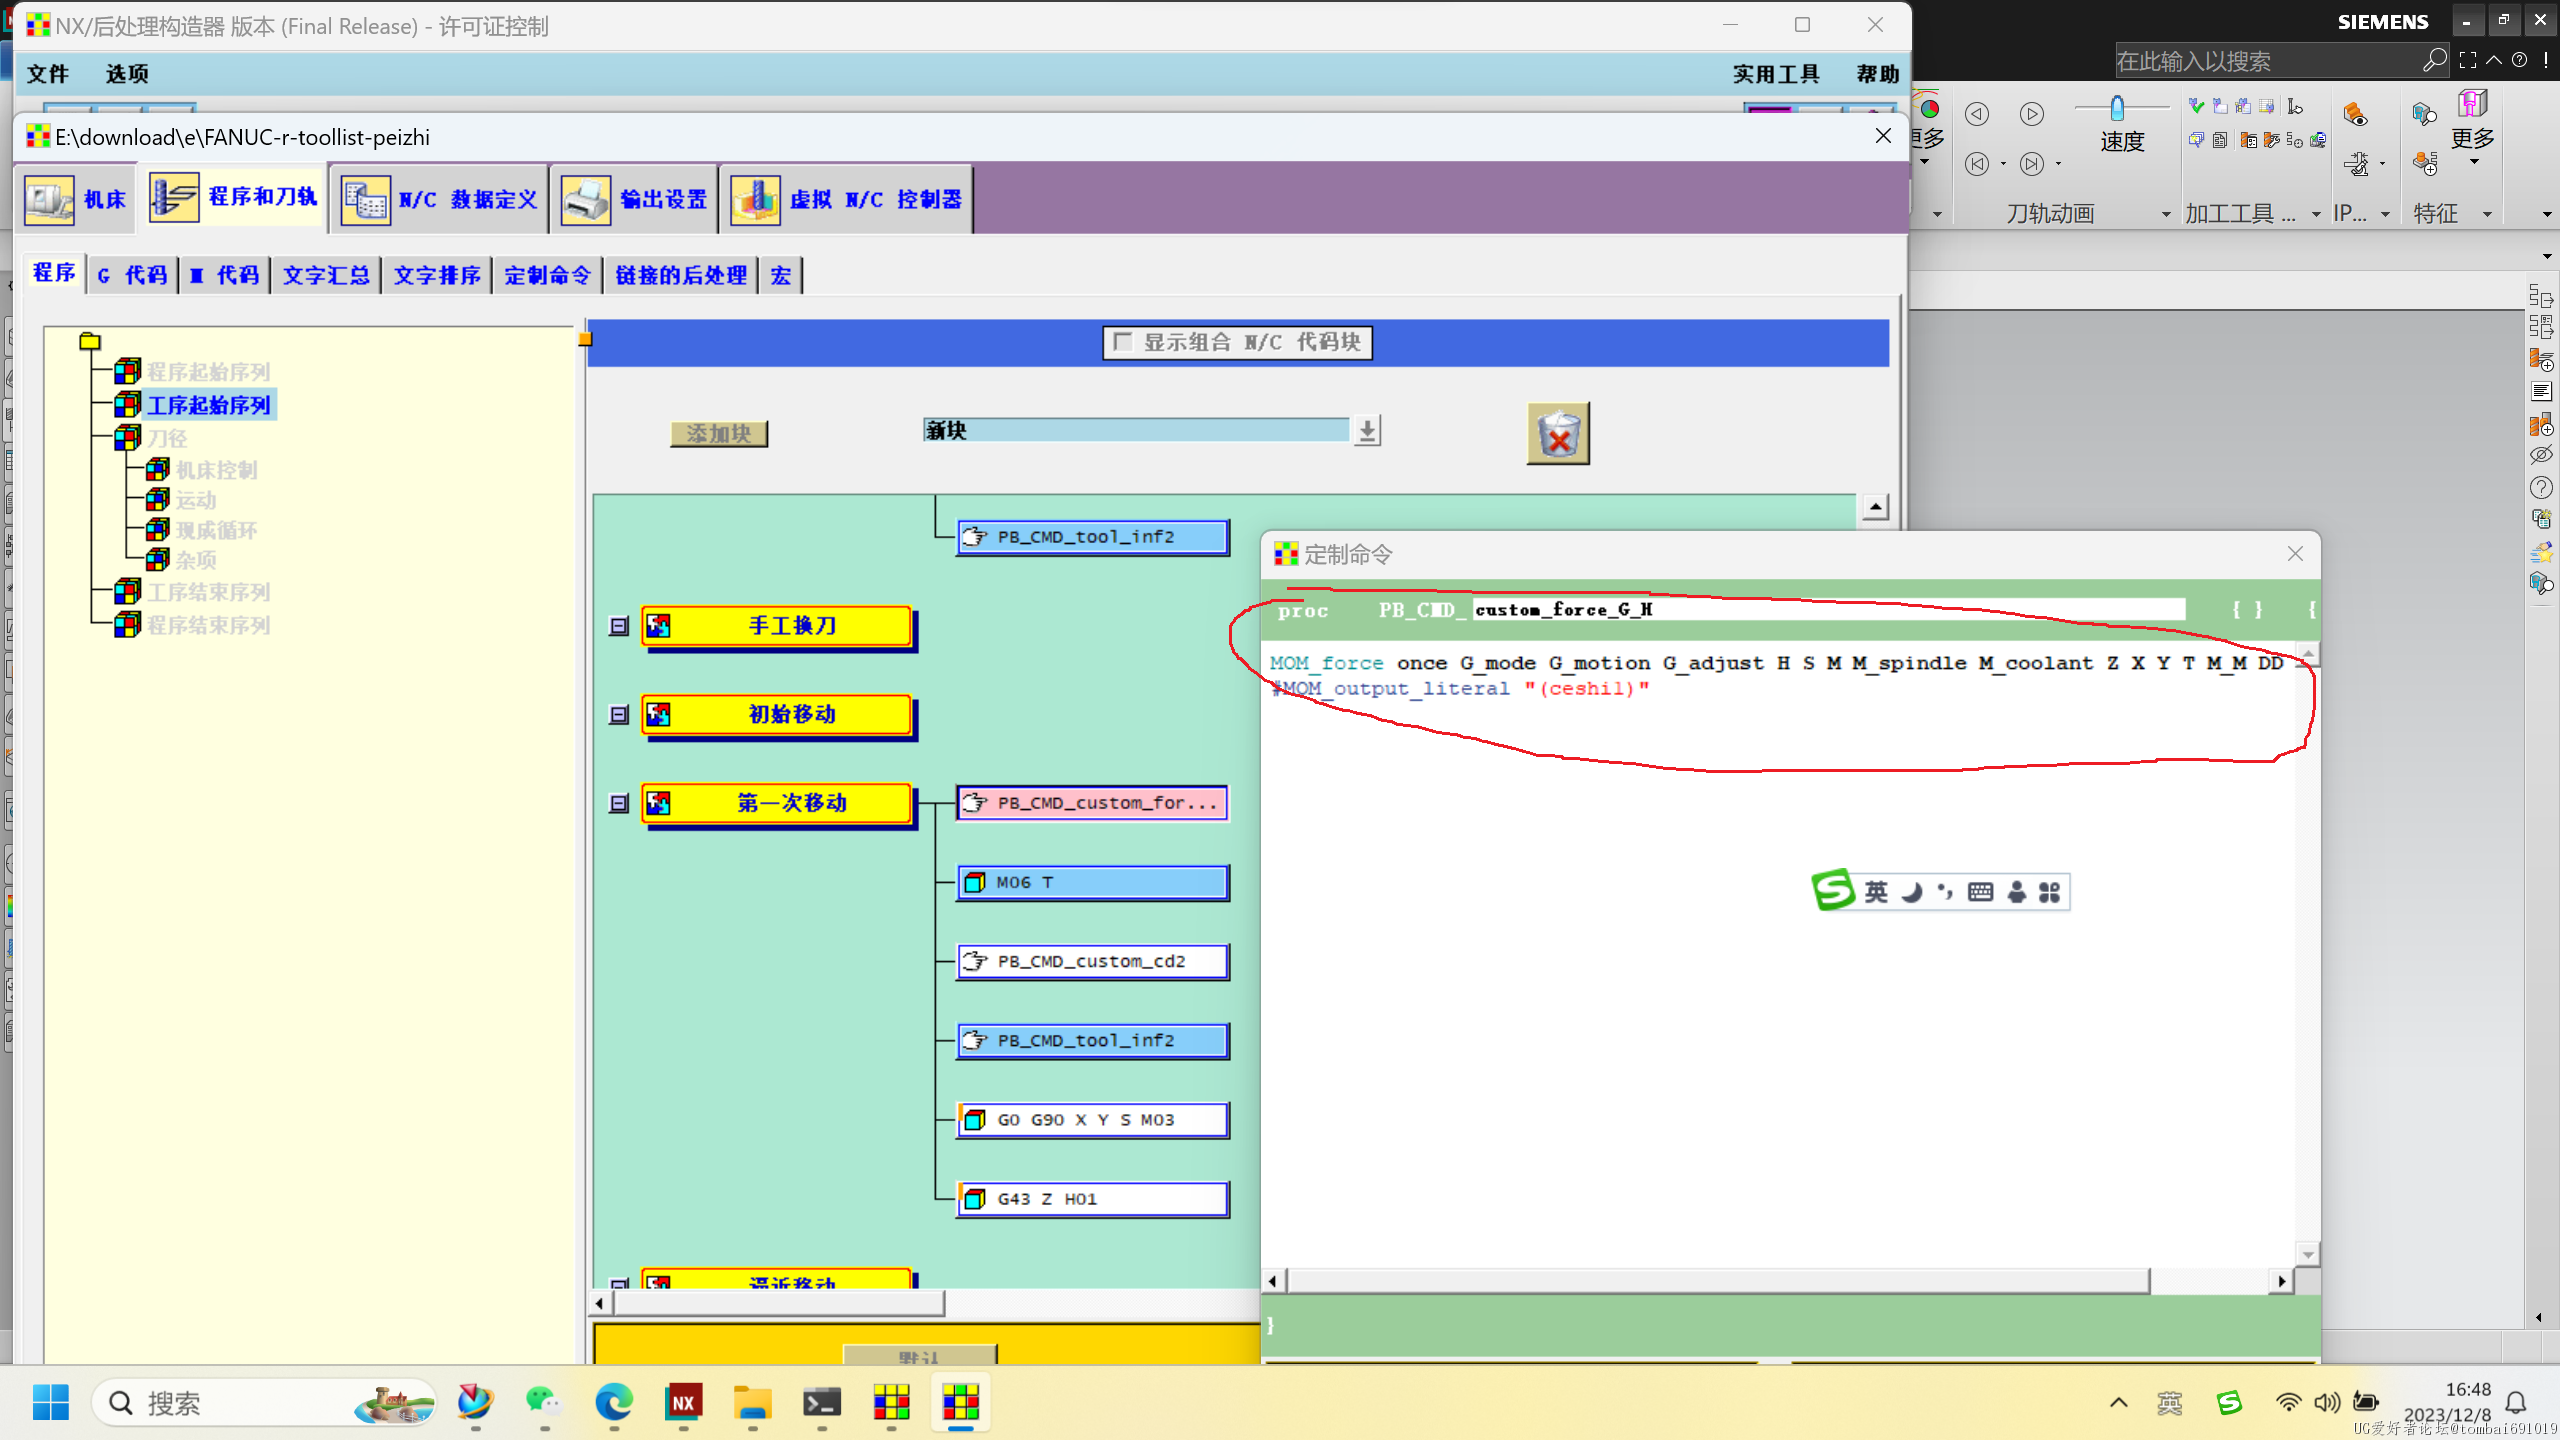Select 工序结束序列 tree node
Viewport: 2560px width, 1440px height.
(208, 592)
